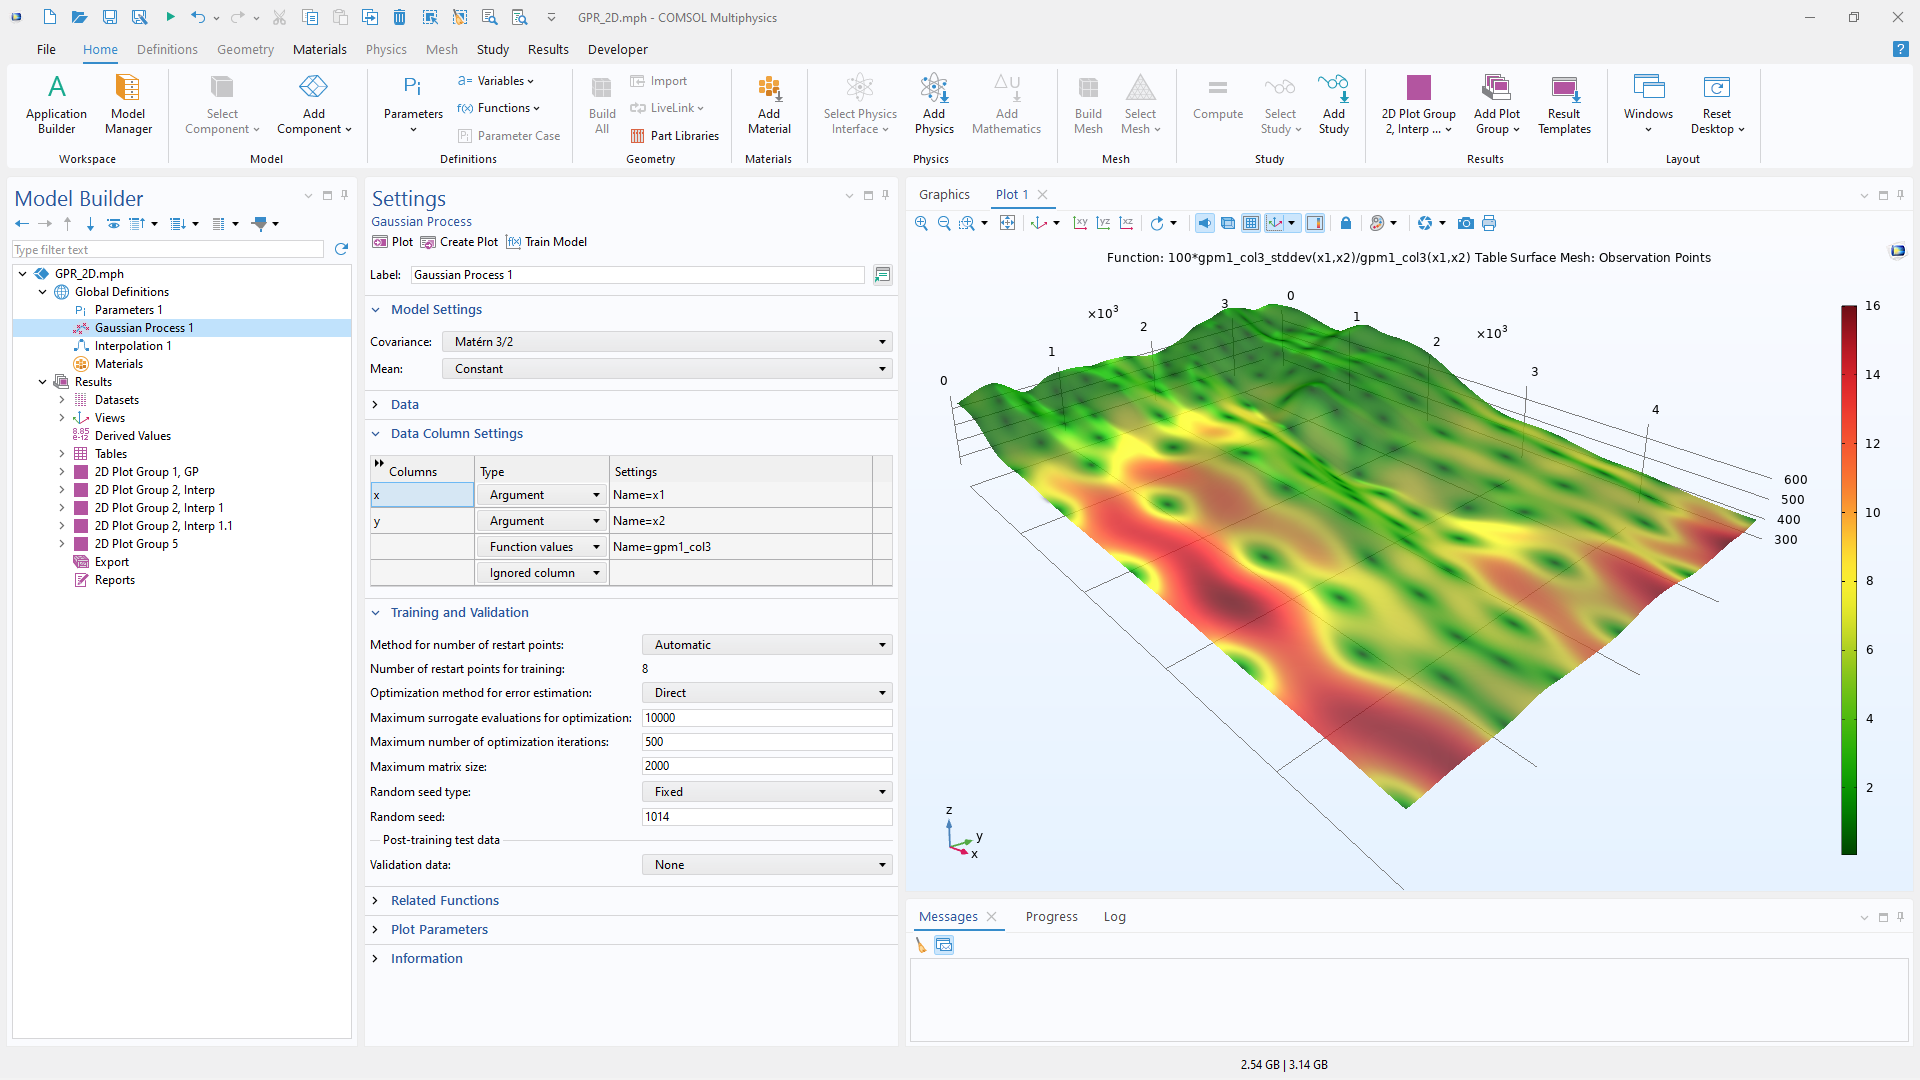Pin the Settings window

click(885, 195)
